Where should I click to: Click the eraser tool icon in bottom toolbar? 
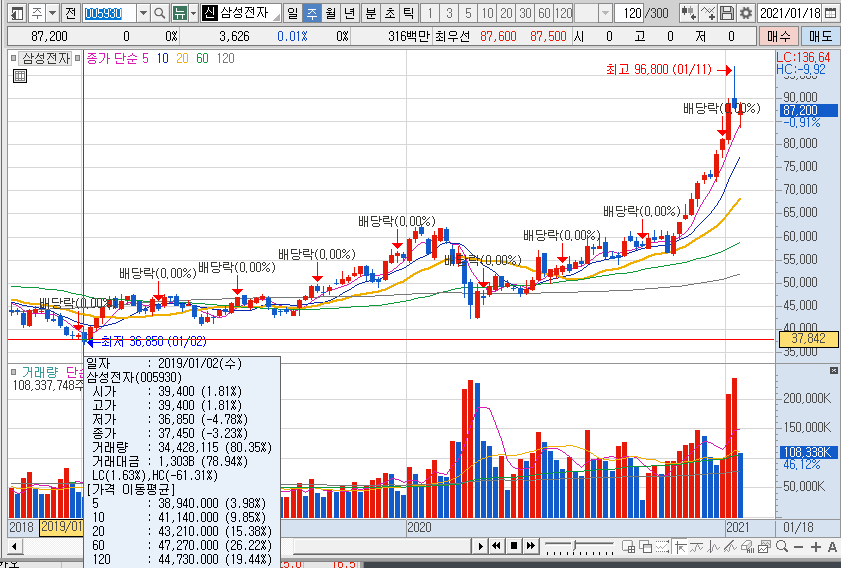click(747, 547)
